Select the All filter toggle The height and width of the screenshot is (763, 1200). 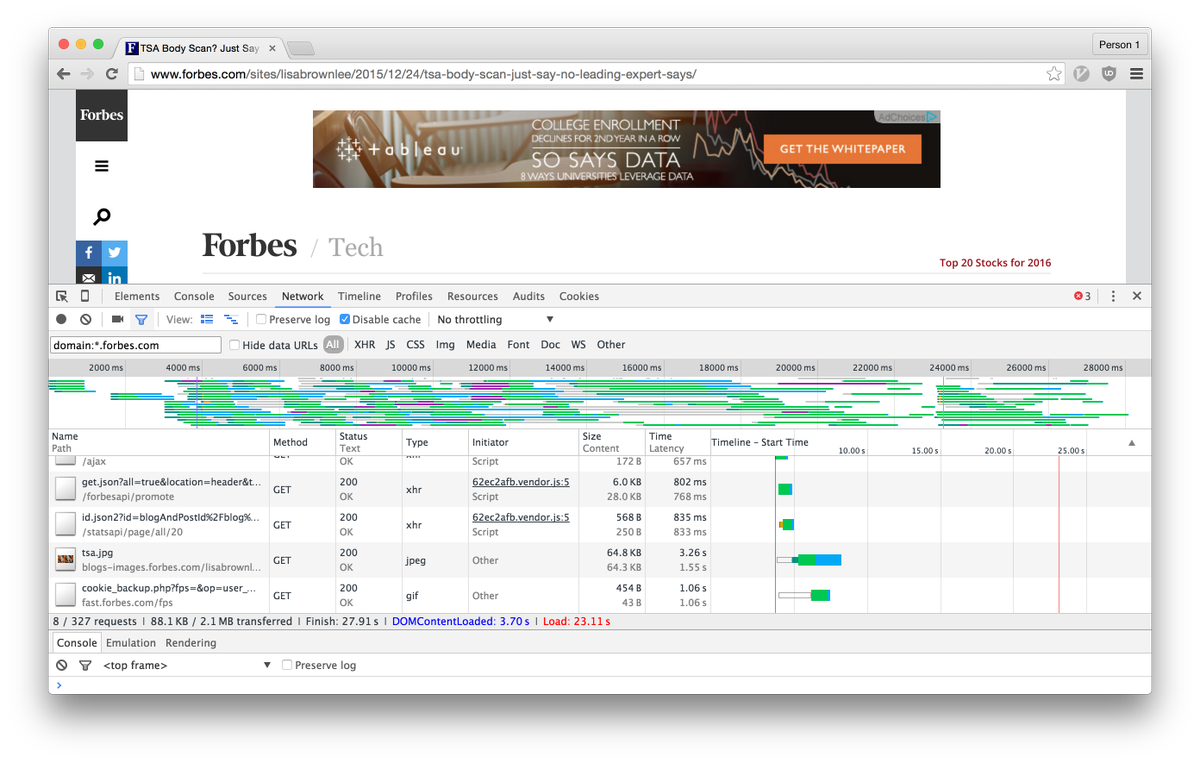333,344
